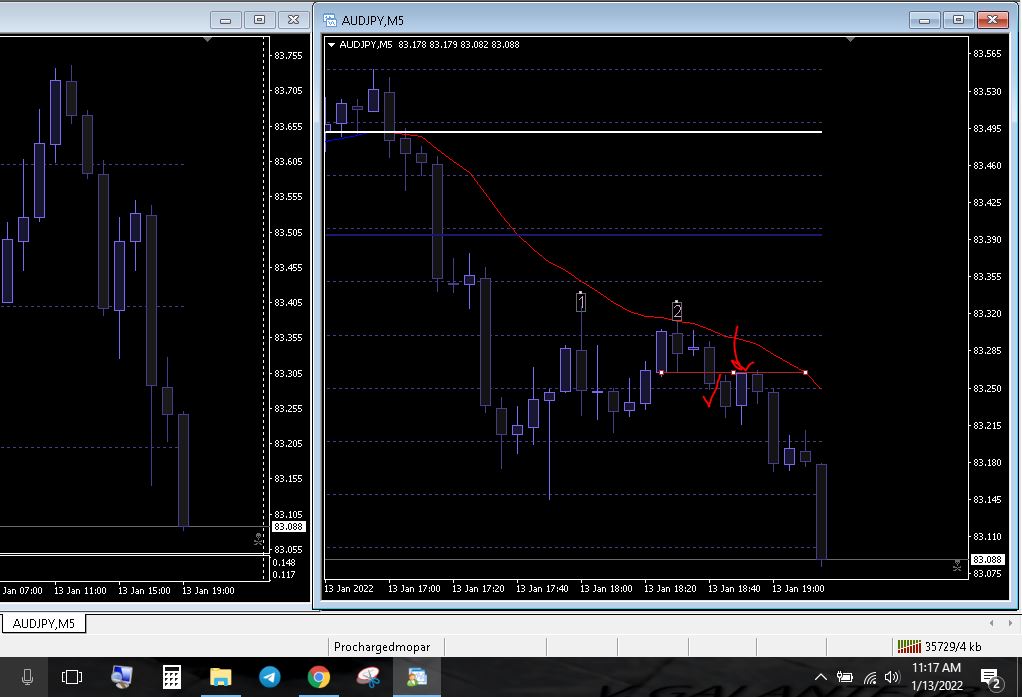
Task: Open Task View on the taskbar
Action: [x=72, y=677]
